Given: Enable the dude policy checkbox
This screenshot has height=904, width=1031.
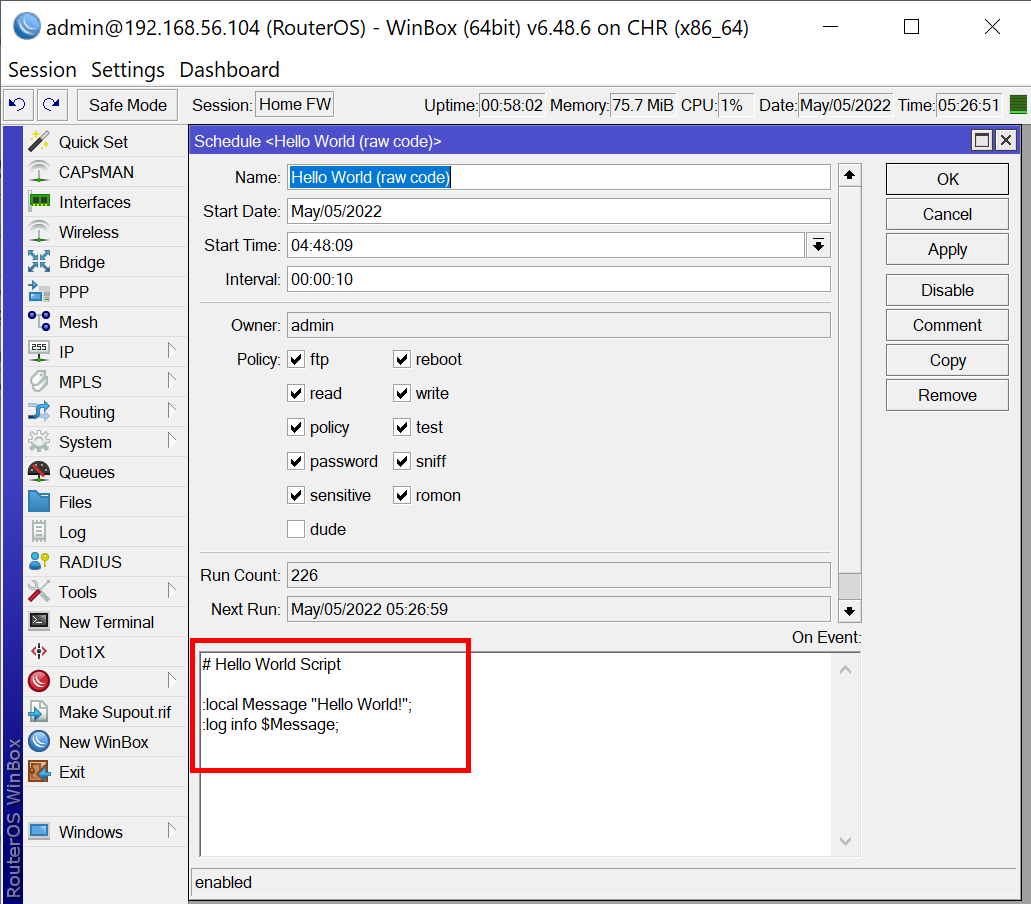Looking at the screenshot, I should point(296,529).
